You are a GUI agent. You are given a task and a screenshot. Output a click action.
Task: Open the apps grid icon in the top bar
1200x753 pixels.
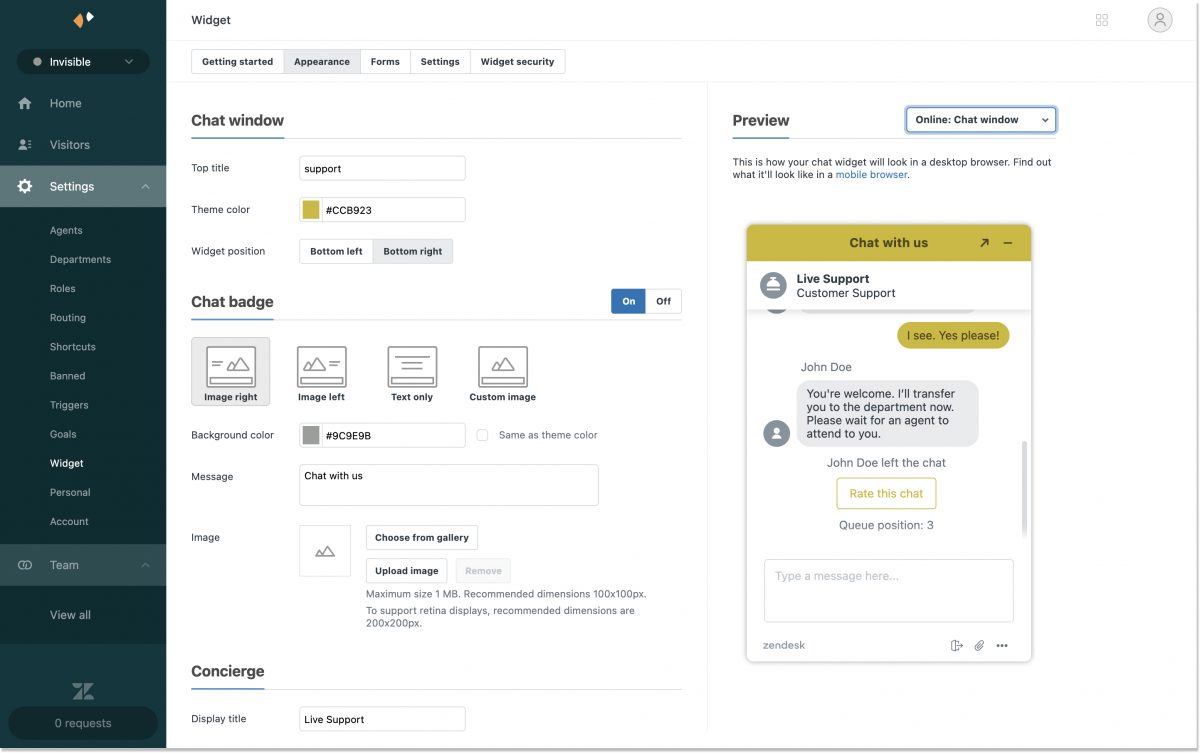[1101, 19]
